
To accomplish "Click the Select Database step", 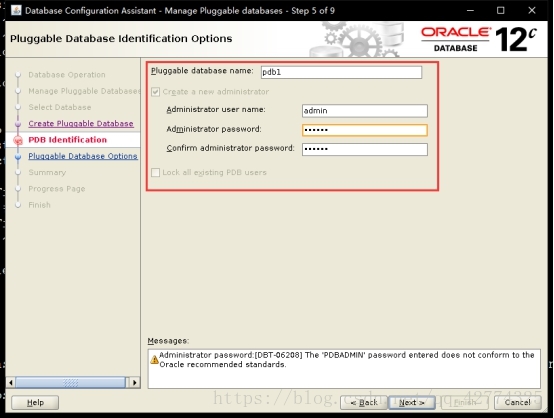I will (x=60, y=107).
